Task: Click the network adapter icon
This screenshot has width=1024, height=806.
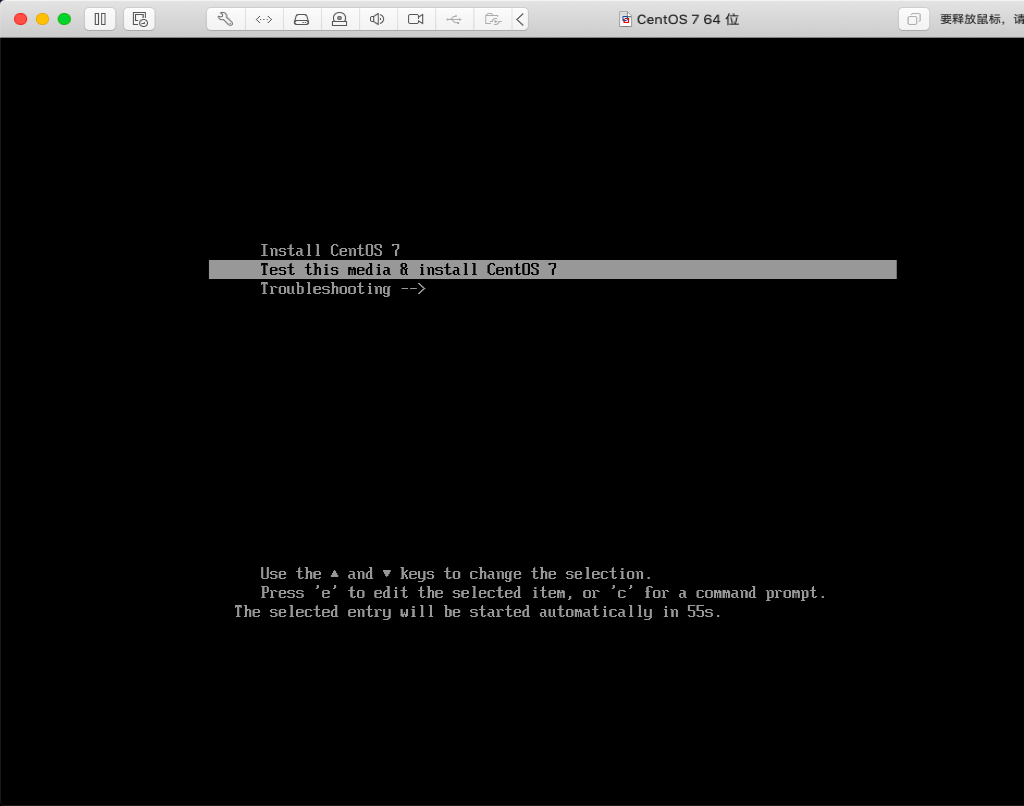Action: 264,19
